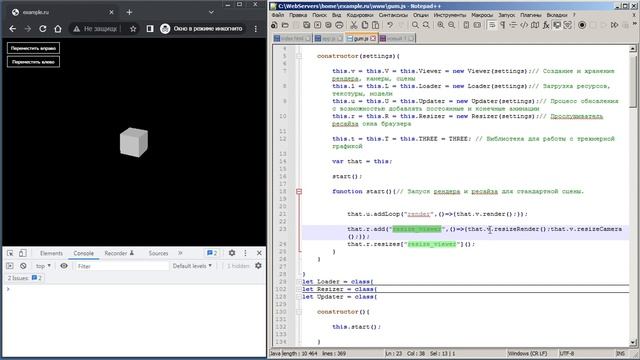This screenshot has width=640, height=360.
Task: Activate DevTools inspect element picker
Action: coord(11,253)
